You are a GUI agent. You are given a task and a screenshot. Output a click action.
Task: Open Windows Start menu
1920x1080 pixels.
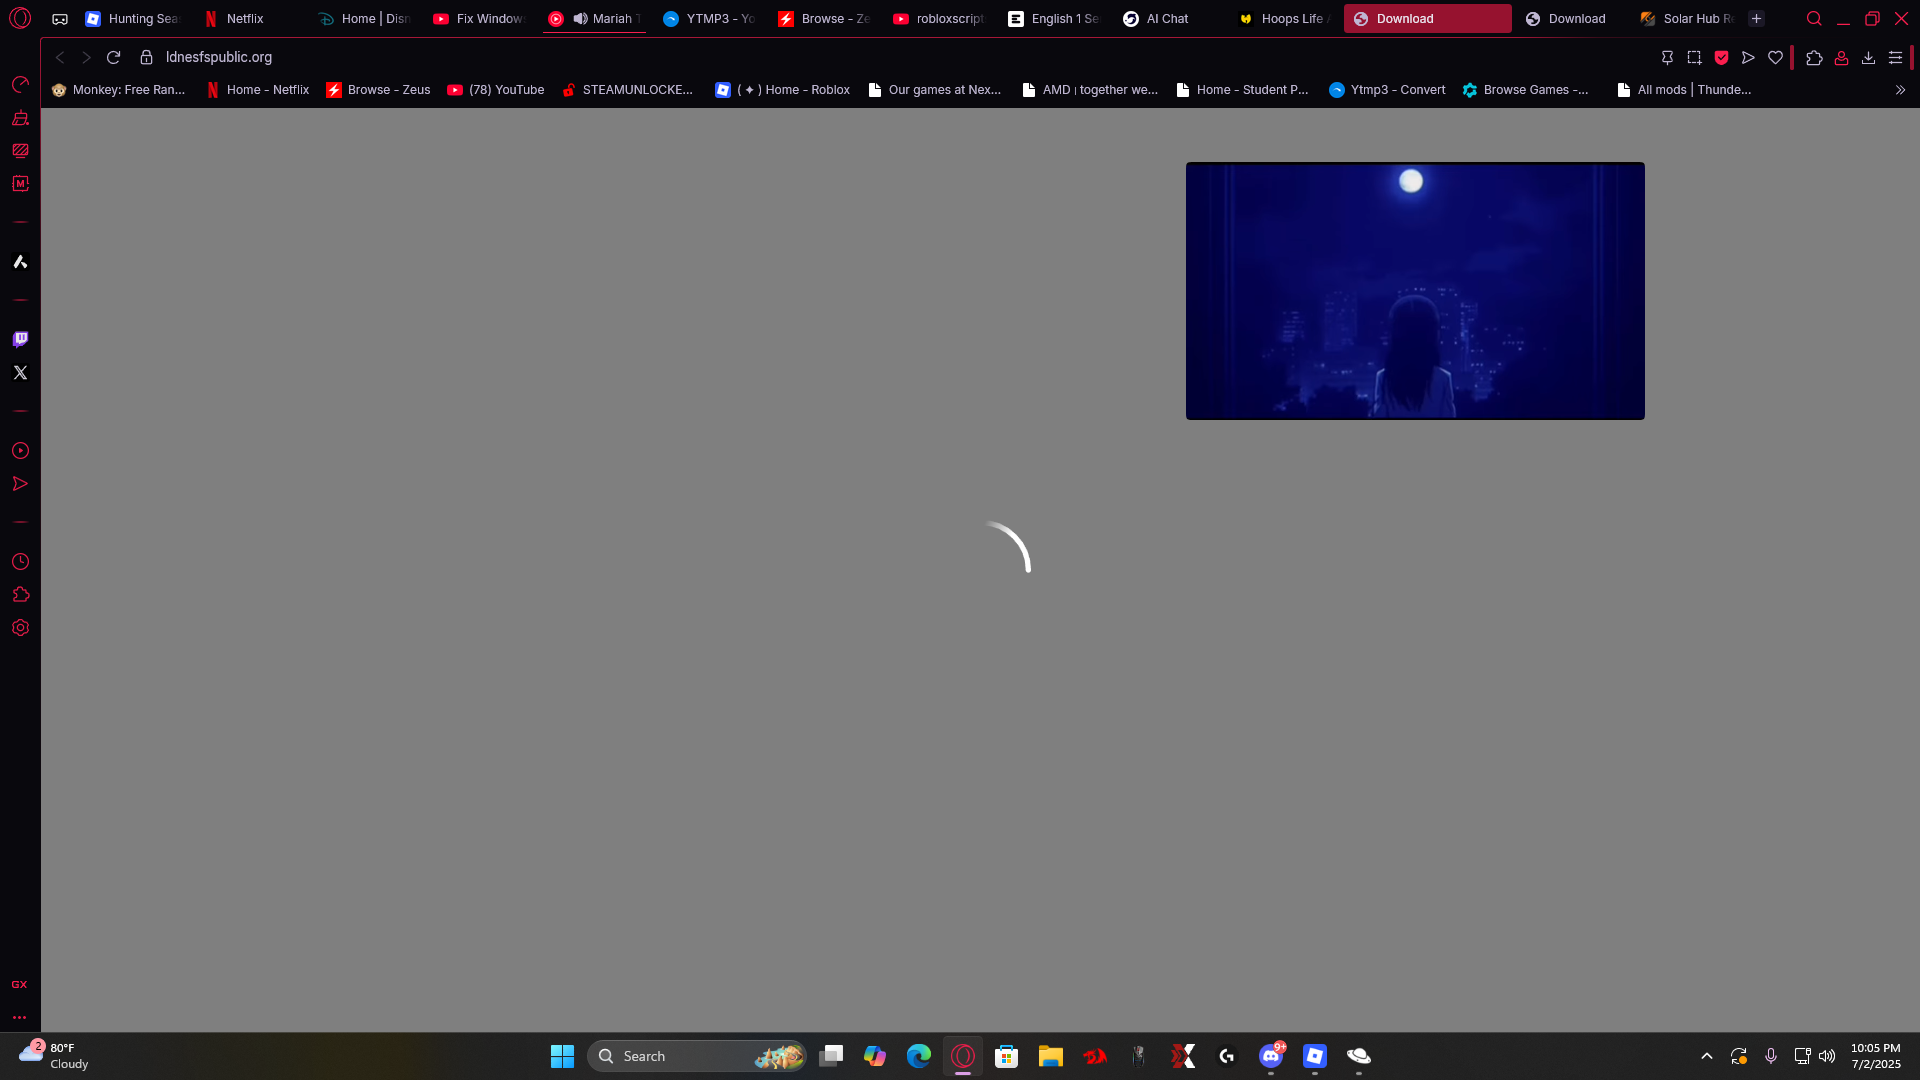tap(562, 1056)
